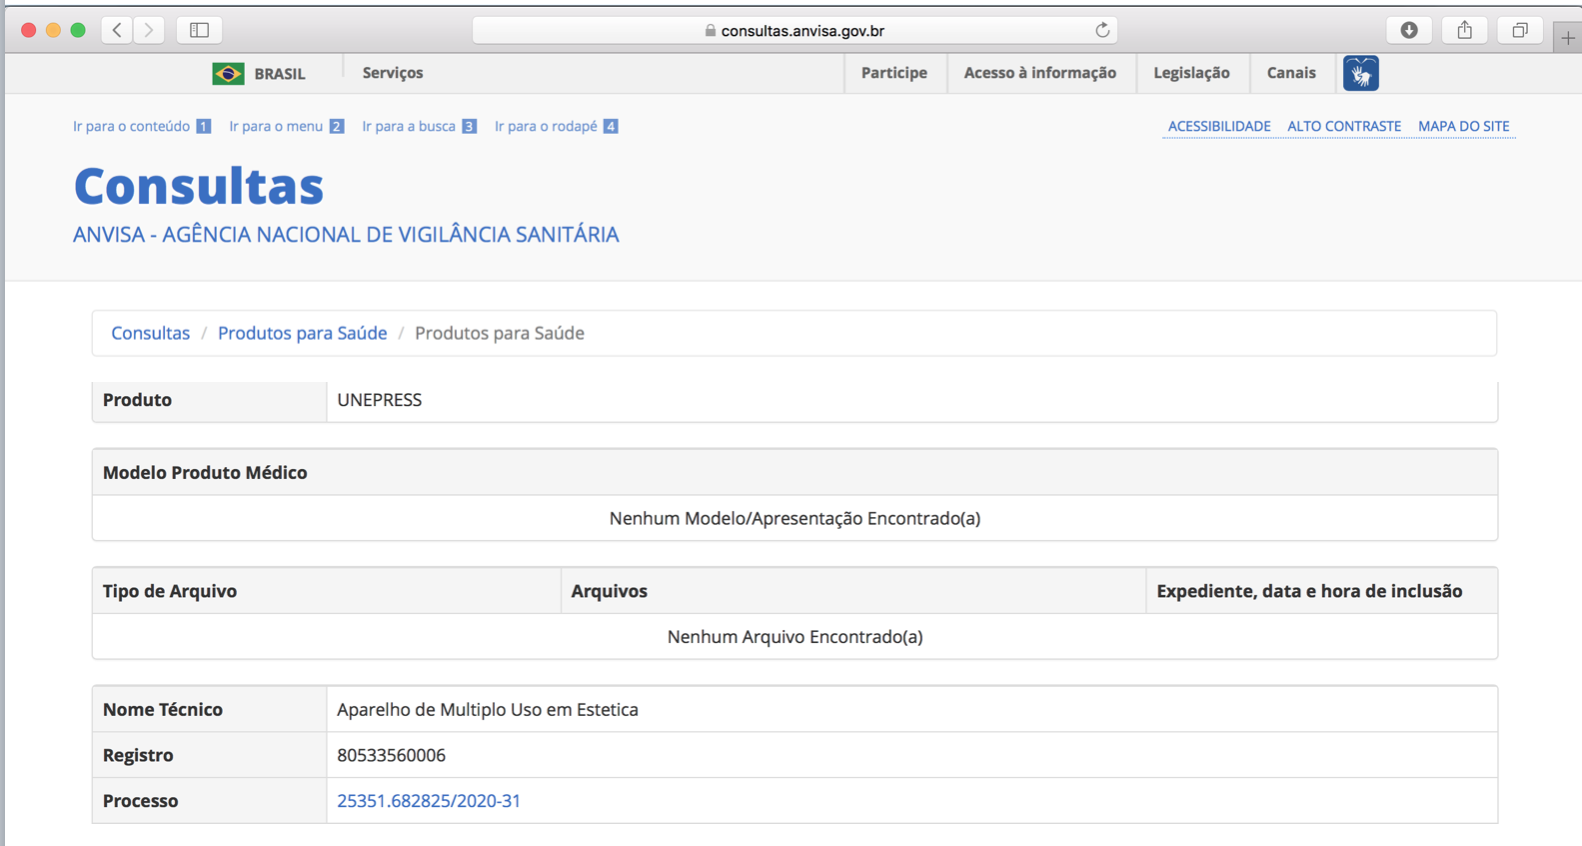Image resolution: width=1582 pixels, height=846 pixels.
Task: Click Aparelho de Multiplo Uso em Estetica
Action: (487, 709)
